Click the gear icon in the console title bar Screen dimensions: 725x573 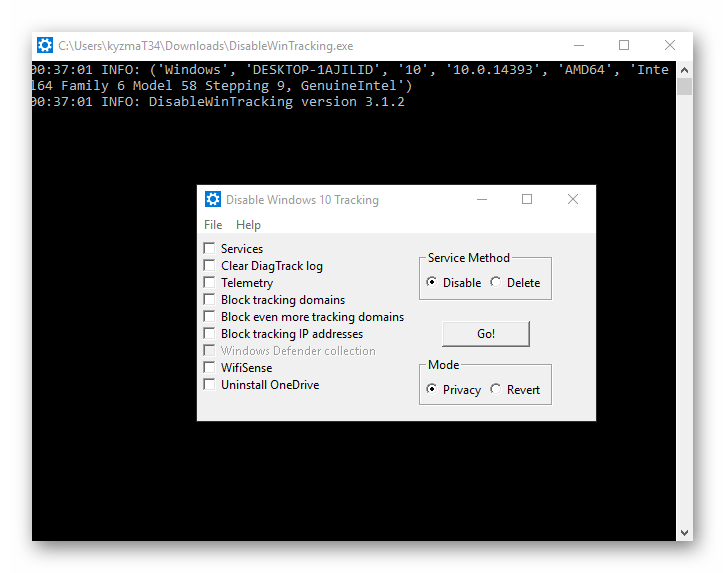[x=45, y=45]
